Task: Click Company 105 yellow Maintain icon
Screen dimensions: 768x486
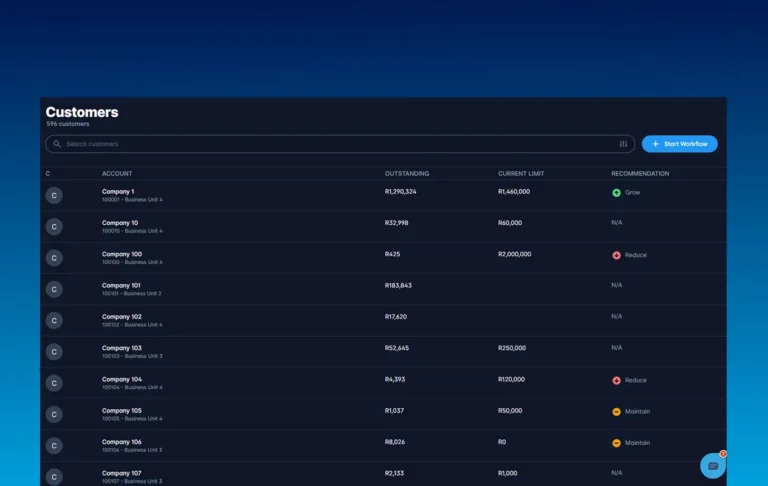Action: point(616,411)
